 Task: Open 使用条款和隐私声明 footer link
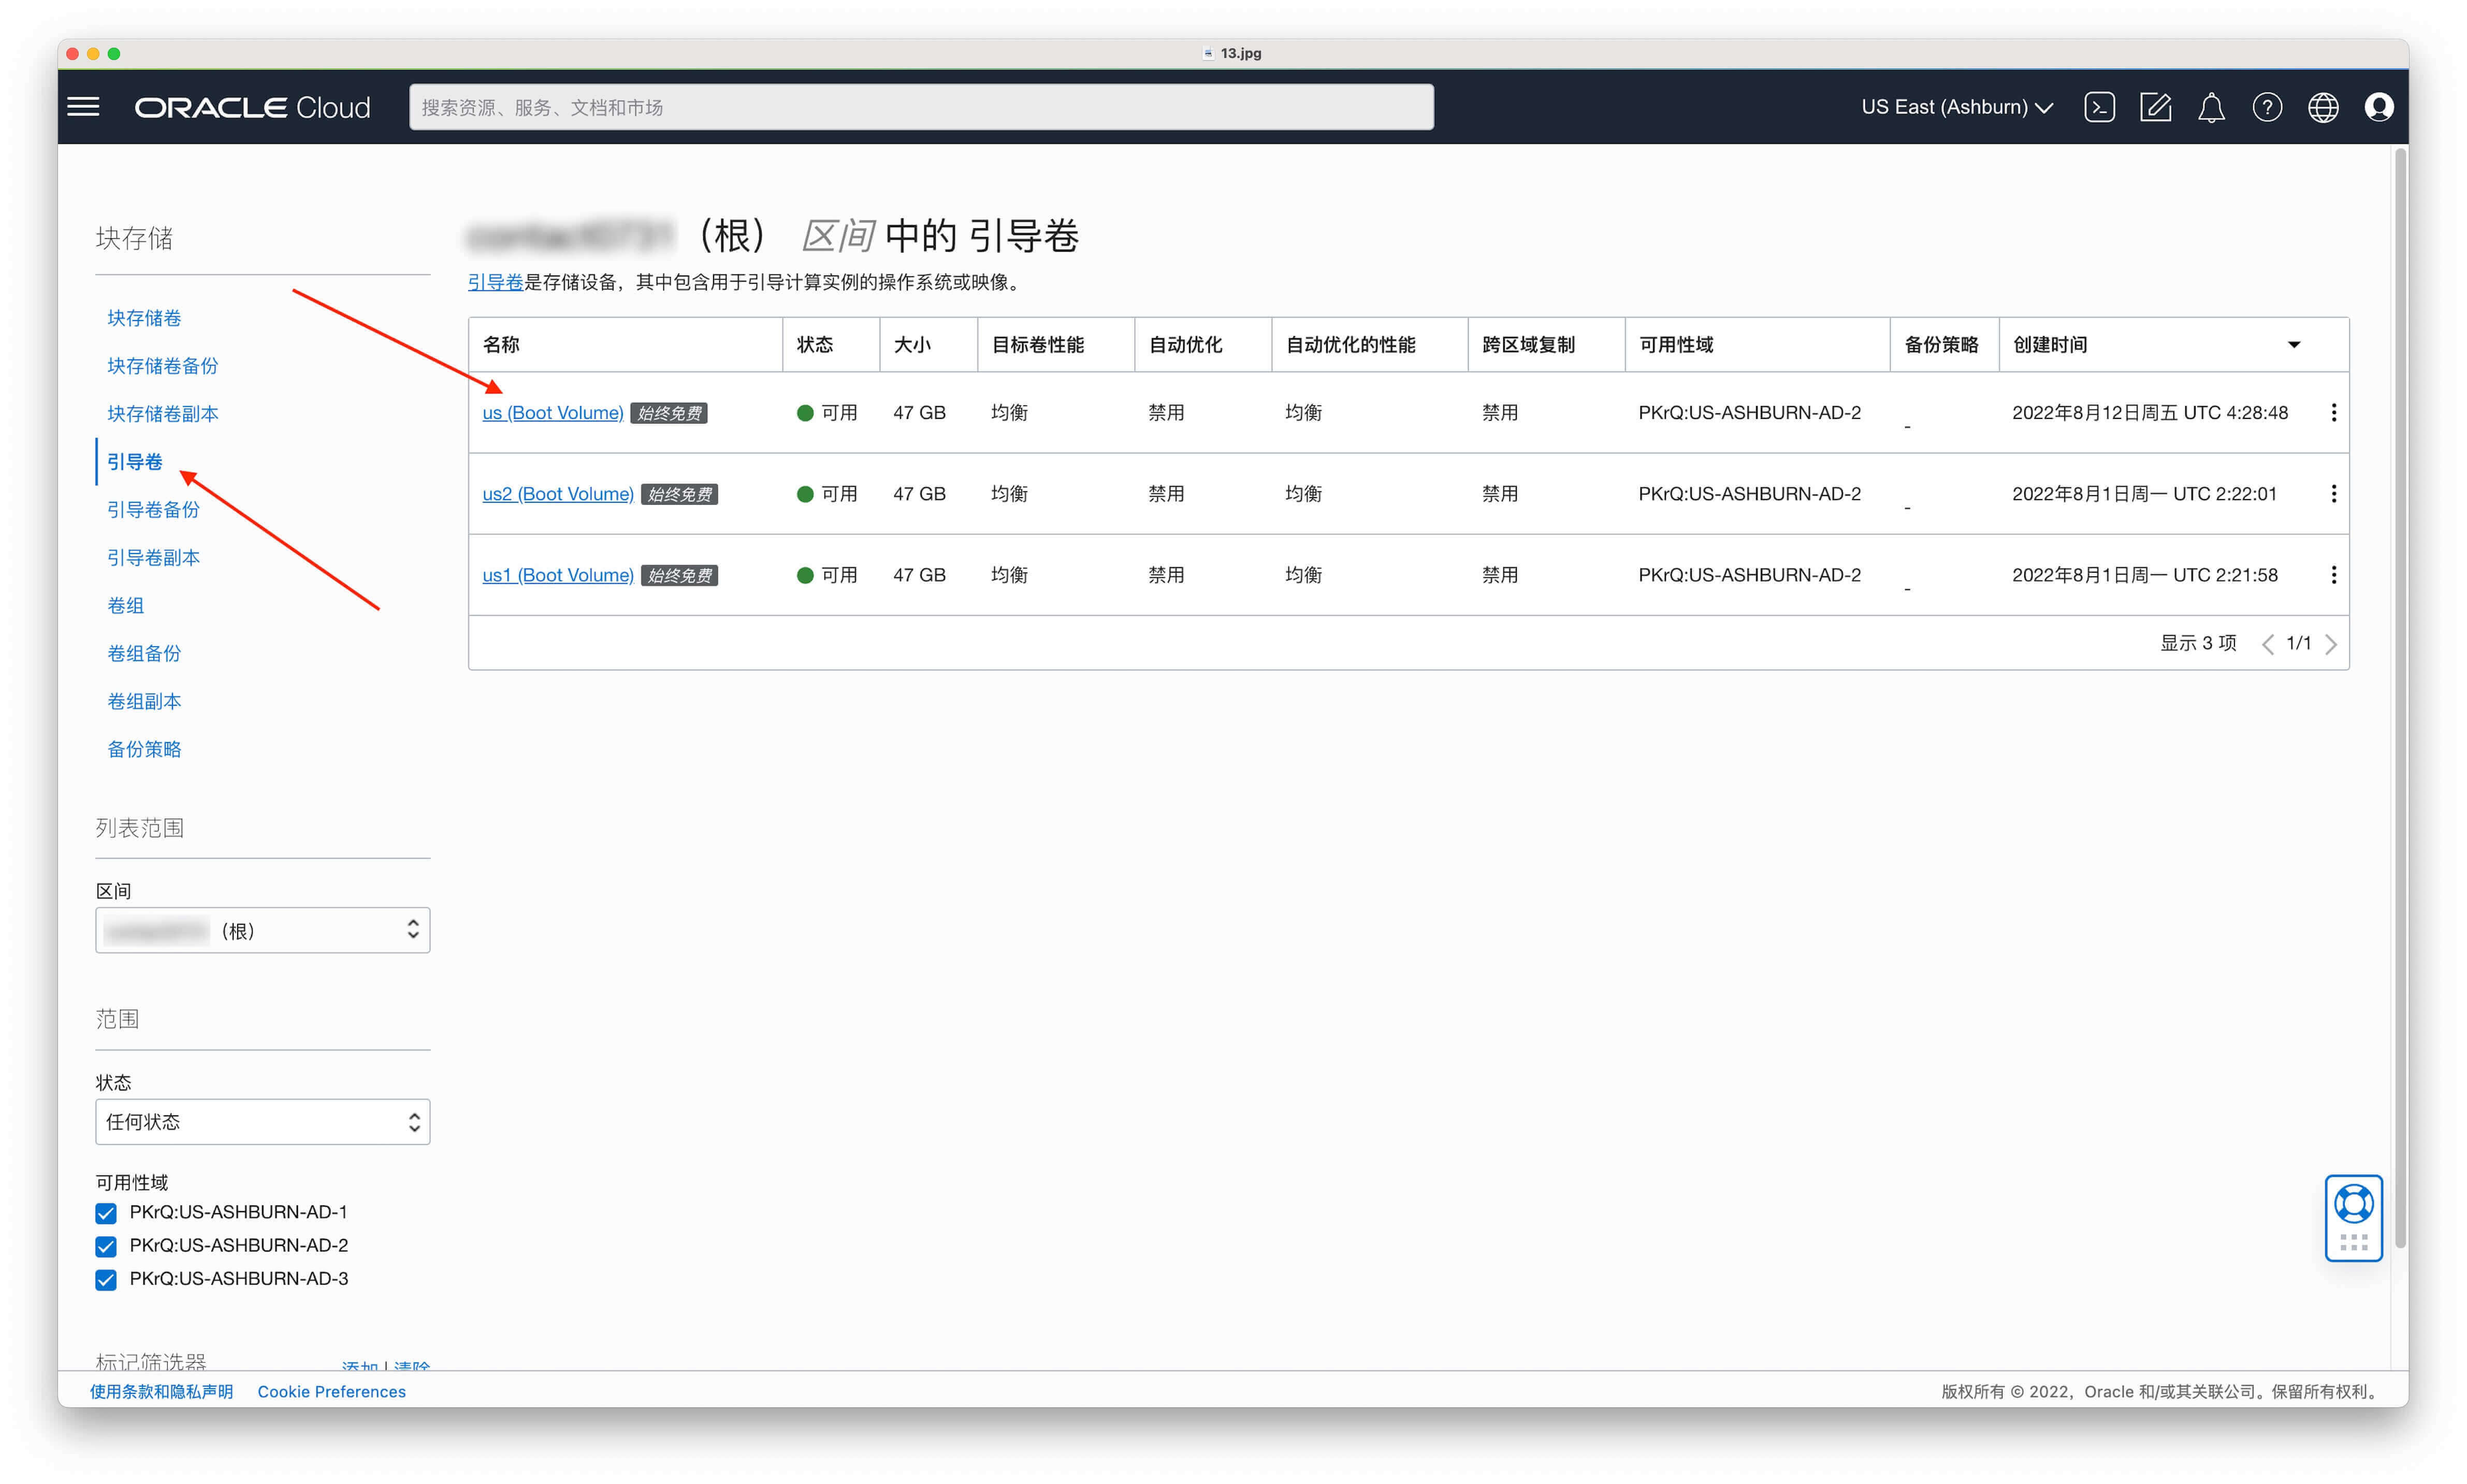[x=161, y=1391]
